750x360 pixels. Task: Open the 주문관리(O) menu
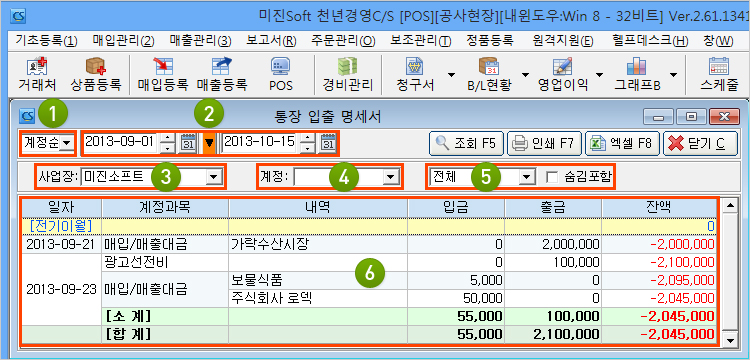pos(343,40)
